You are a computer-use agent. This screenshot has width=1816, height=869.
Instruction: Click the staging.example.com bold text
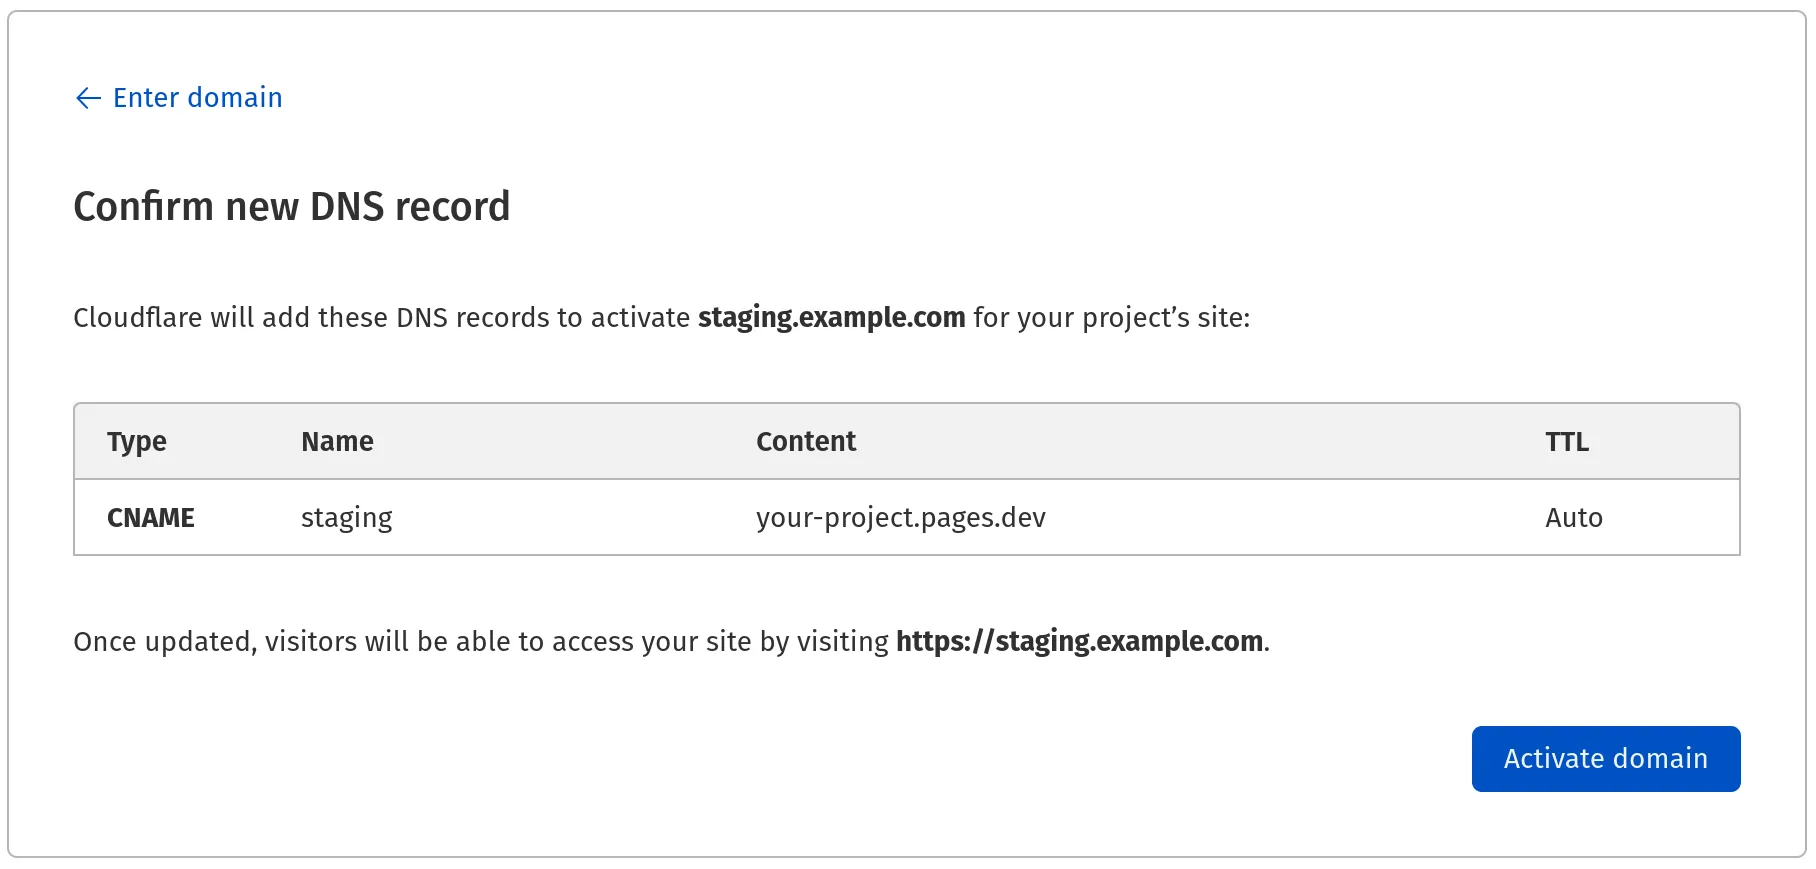point(831,317)
